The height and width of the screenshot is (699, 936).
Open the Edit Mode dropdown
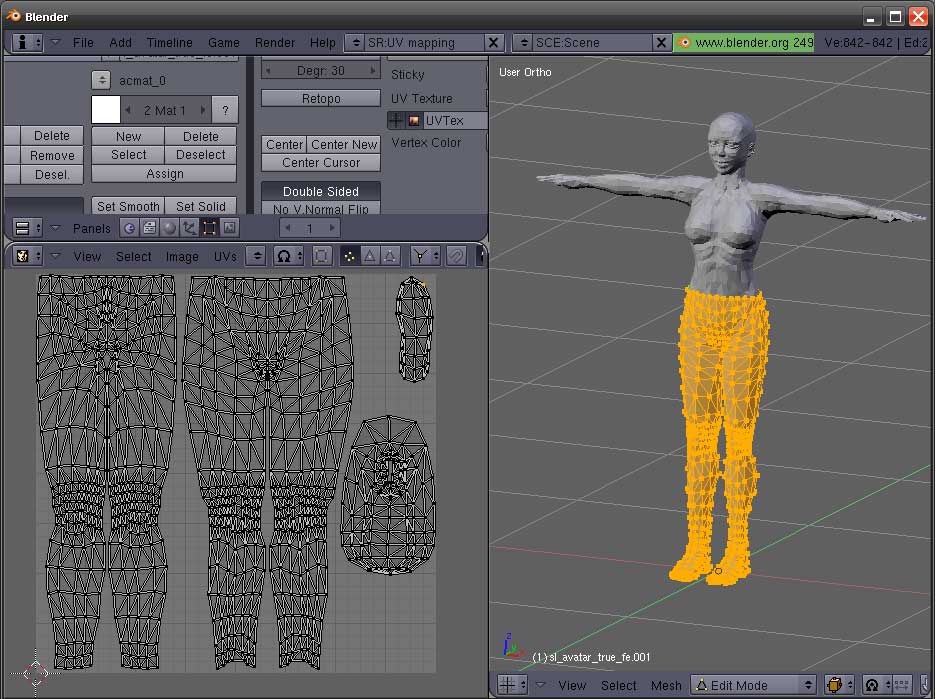(x=753, y=685)
